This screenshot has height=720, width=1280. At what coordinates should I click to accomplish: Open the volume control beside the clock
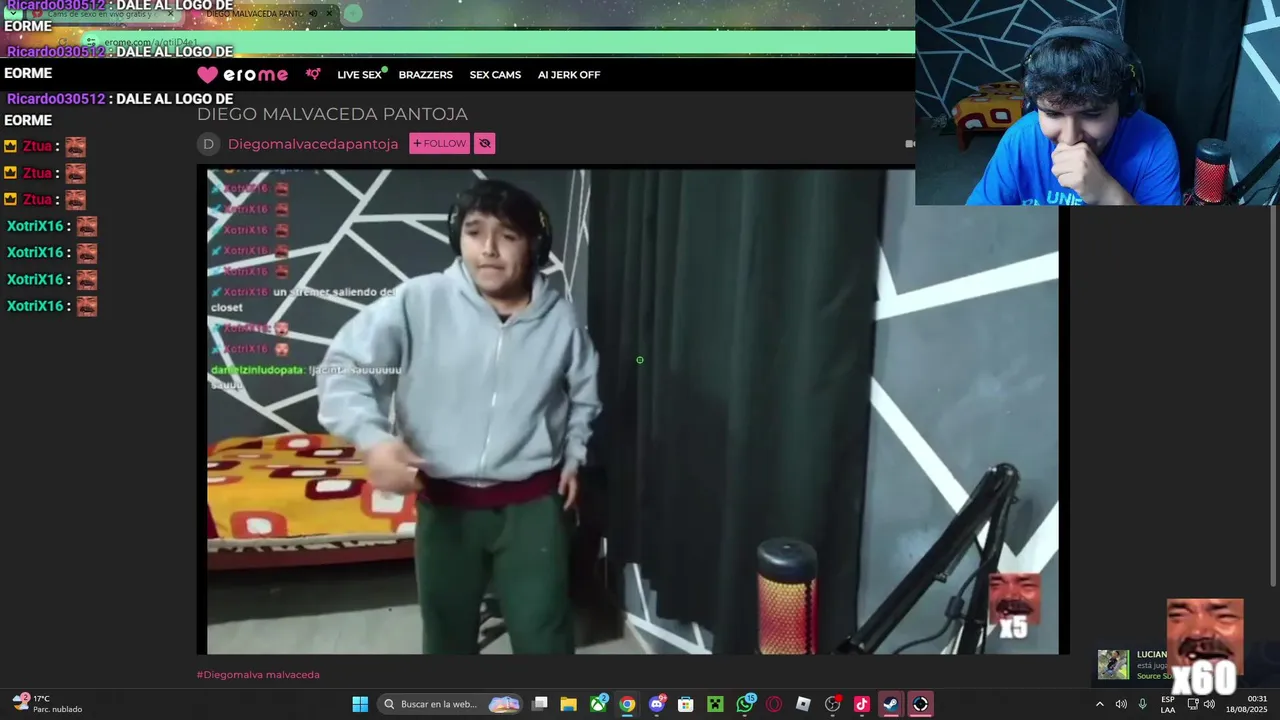click(1209, 704)
